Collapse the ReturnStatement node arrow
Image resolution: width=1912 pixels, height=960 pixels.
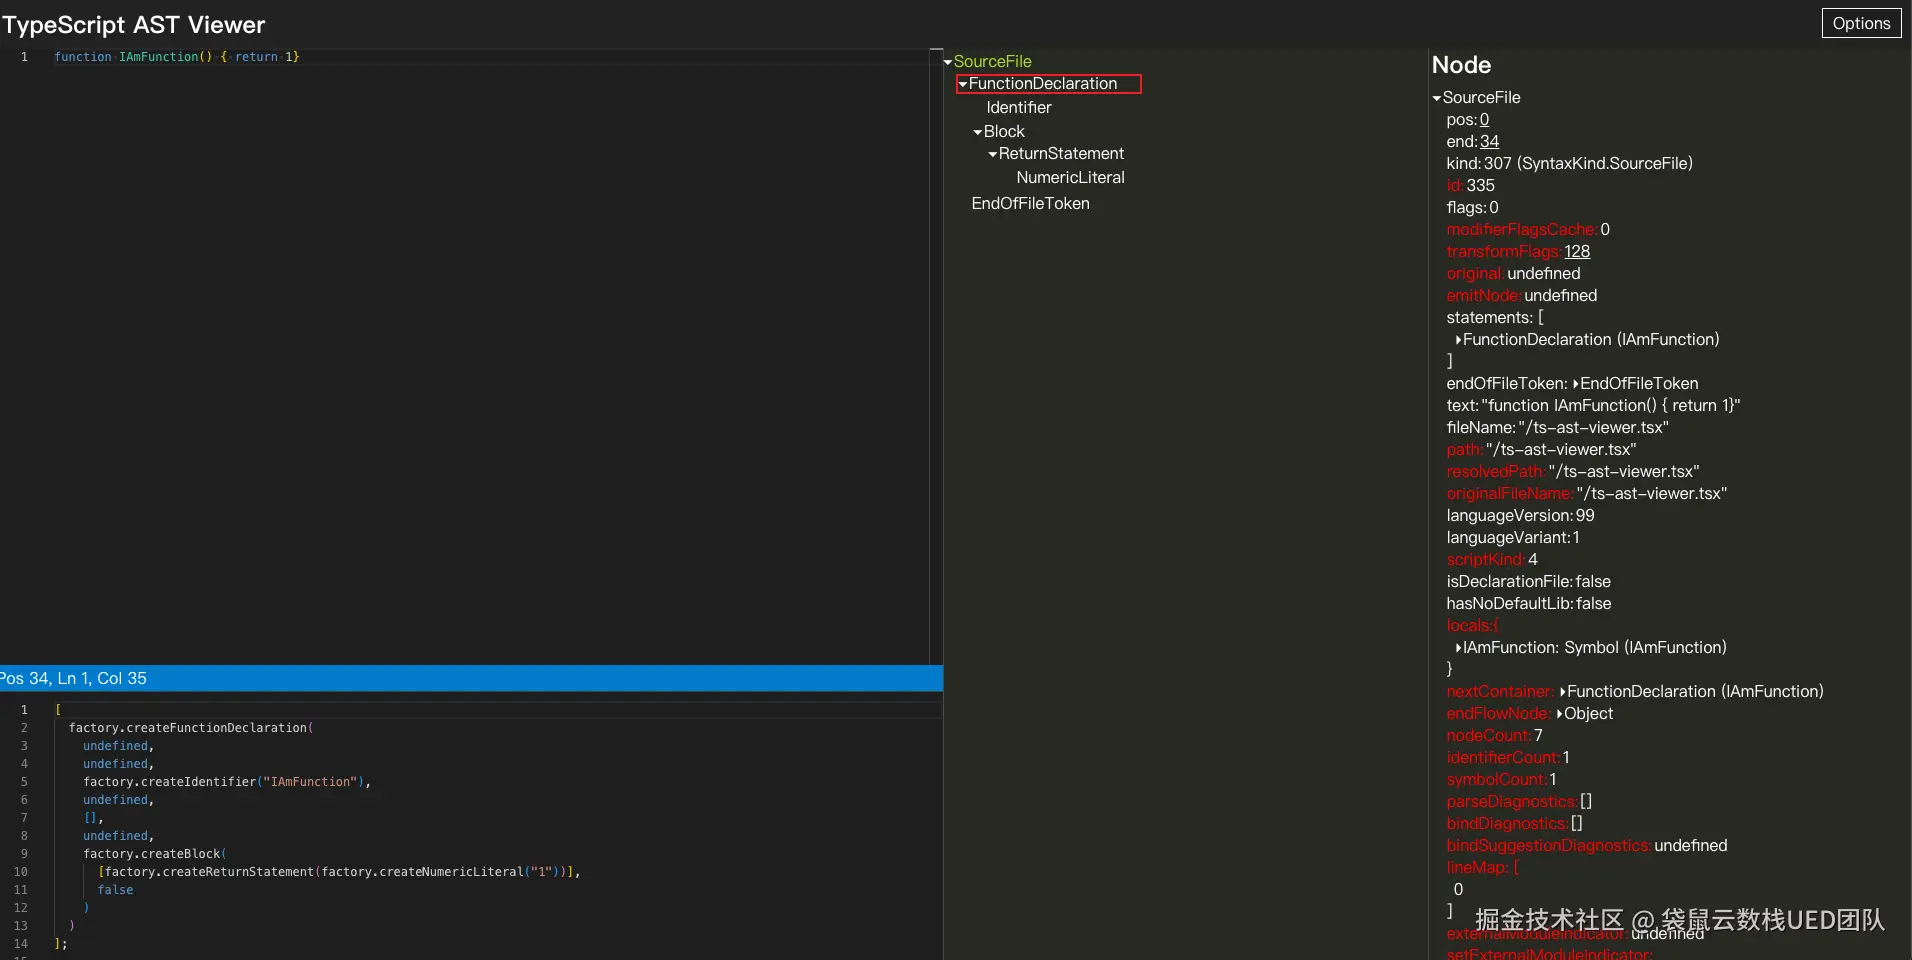click(993, 154)
